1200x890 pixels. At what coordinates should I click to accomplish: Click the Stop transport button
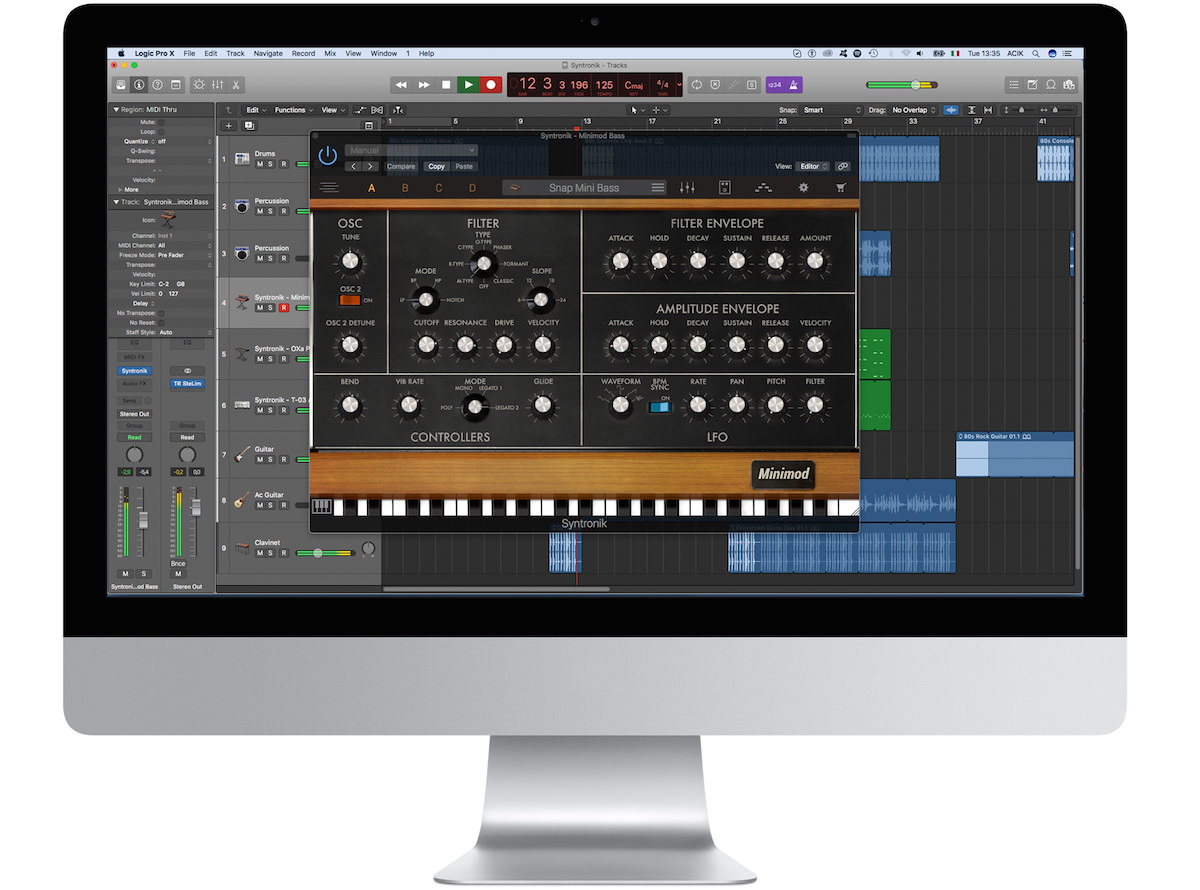click(x=446, y=85)
